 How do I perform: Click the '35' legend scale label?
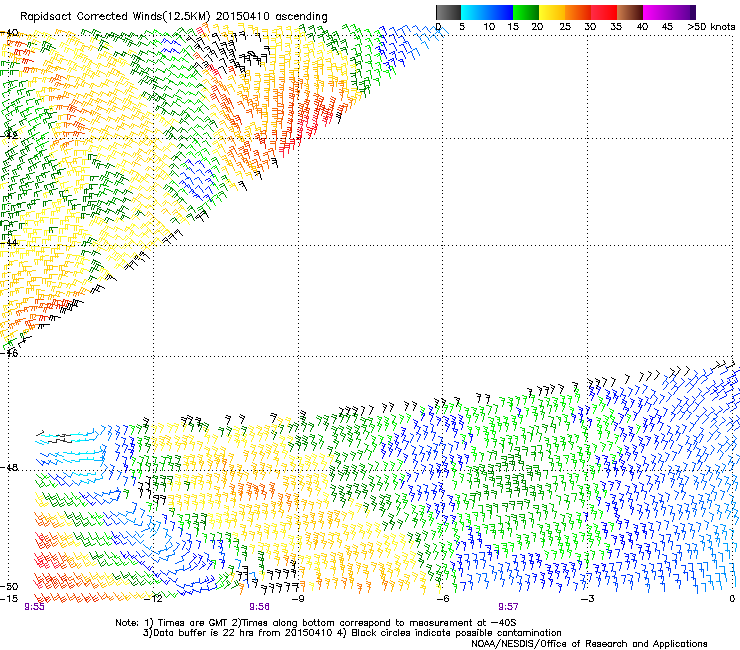pos(616,27)
